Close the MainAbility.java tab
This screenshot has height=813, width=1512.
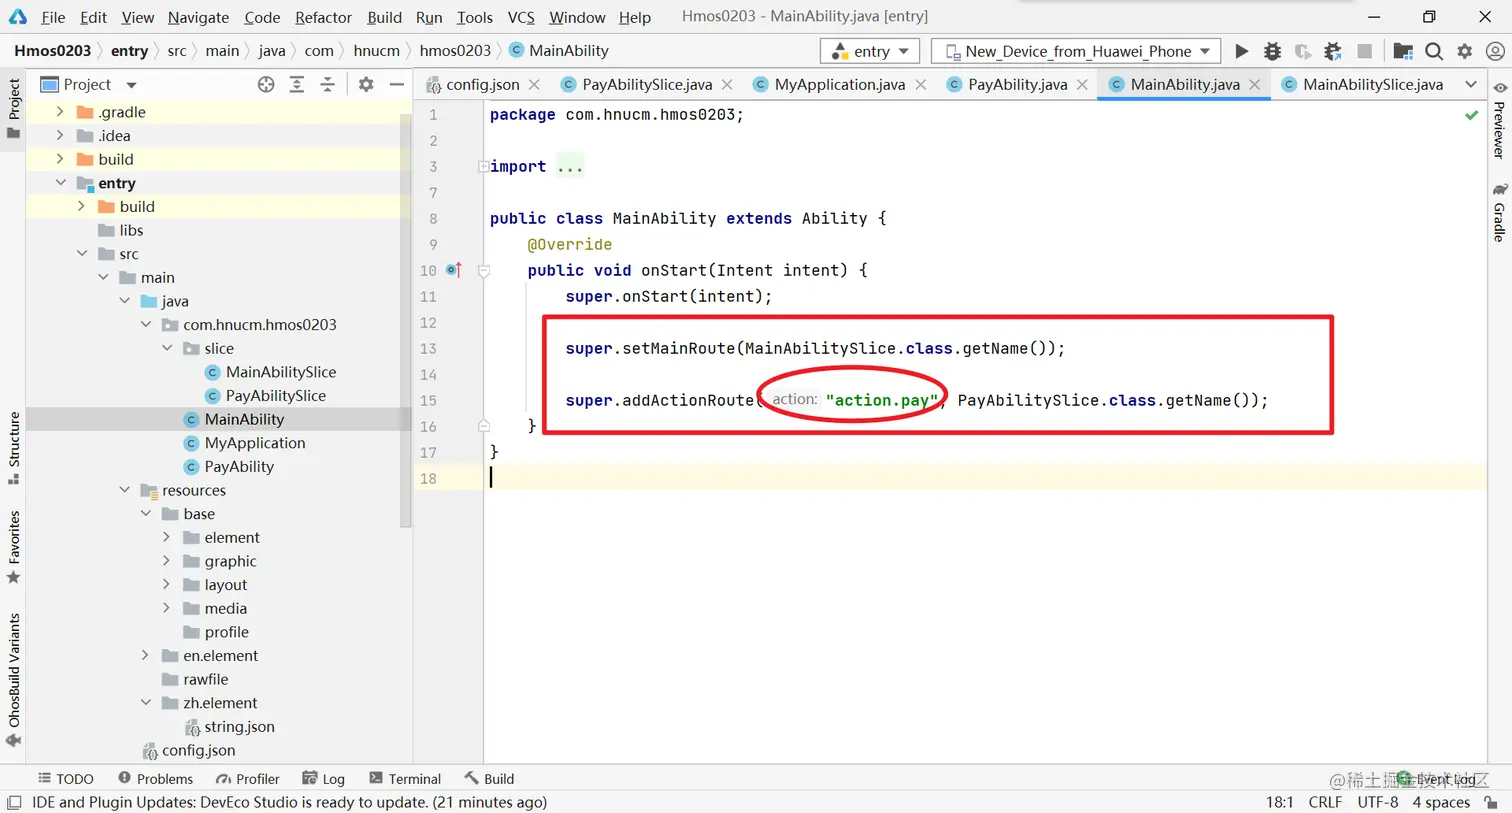tap(1255, 85)
